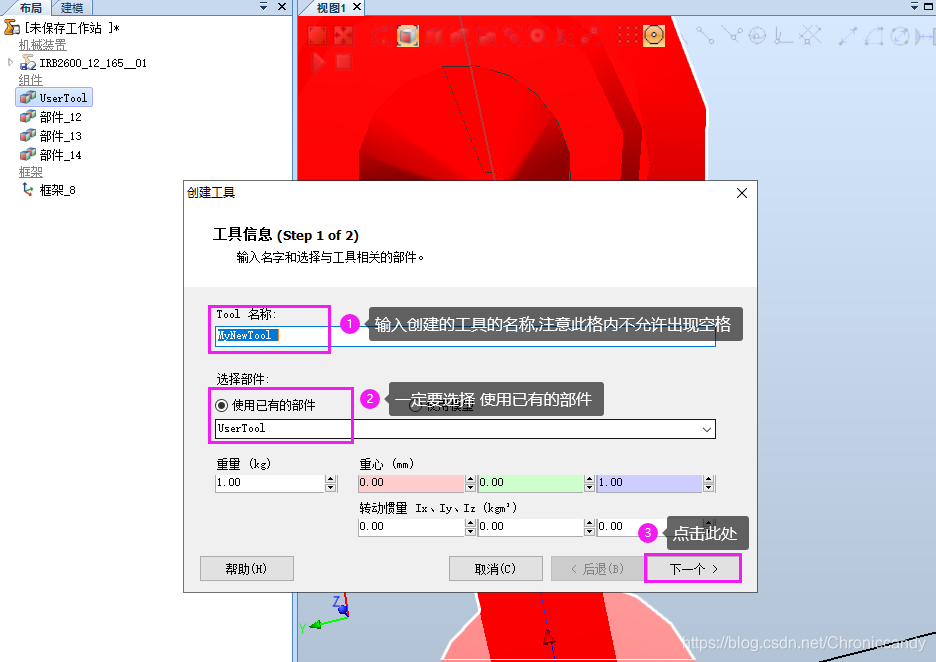Enable the Snap Local Origin icon
This screenshot has width=936, height=662.
pyautogui.click(x=784, y=36)
